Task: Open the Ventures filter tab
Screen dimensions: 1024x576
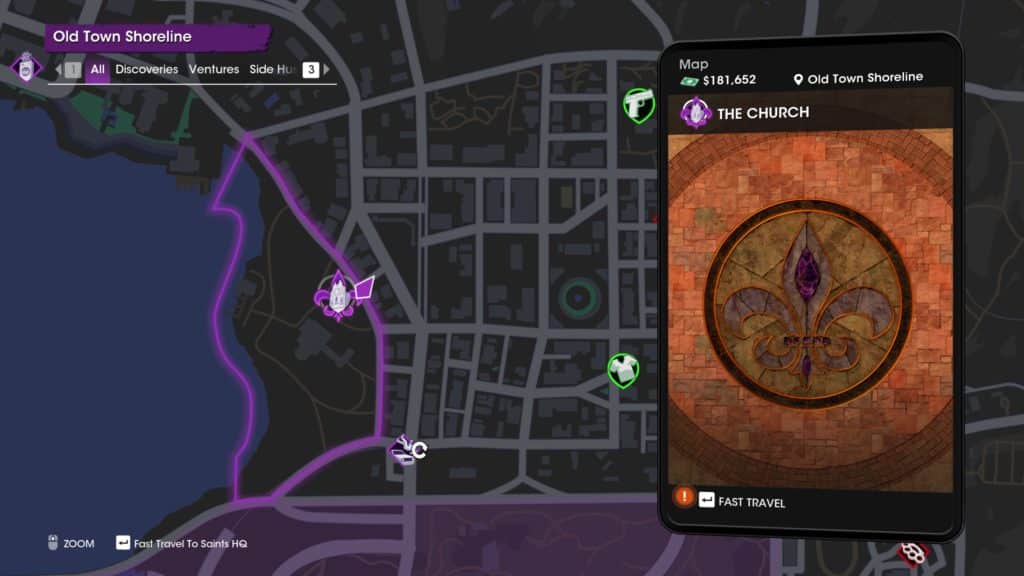Action: coord(214,69)
